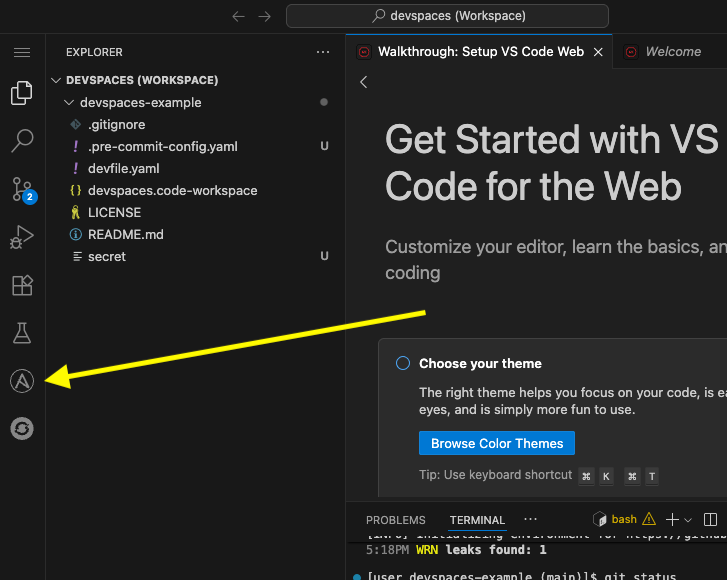Screen dimensions: 727x580
Task: Go back with the navigation left arrow
Action: pos(238,17)
